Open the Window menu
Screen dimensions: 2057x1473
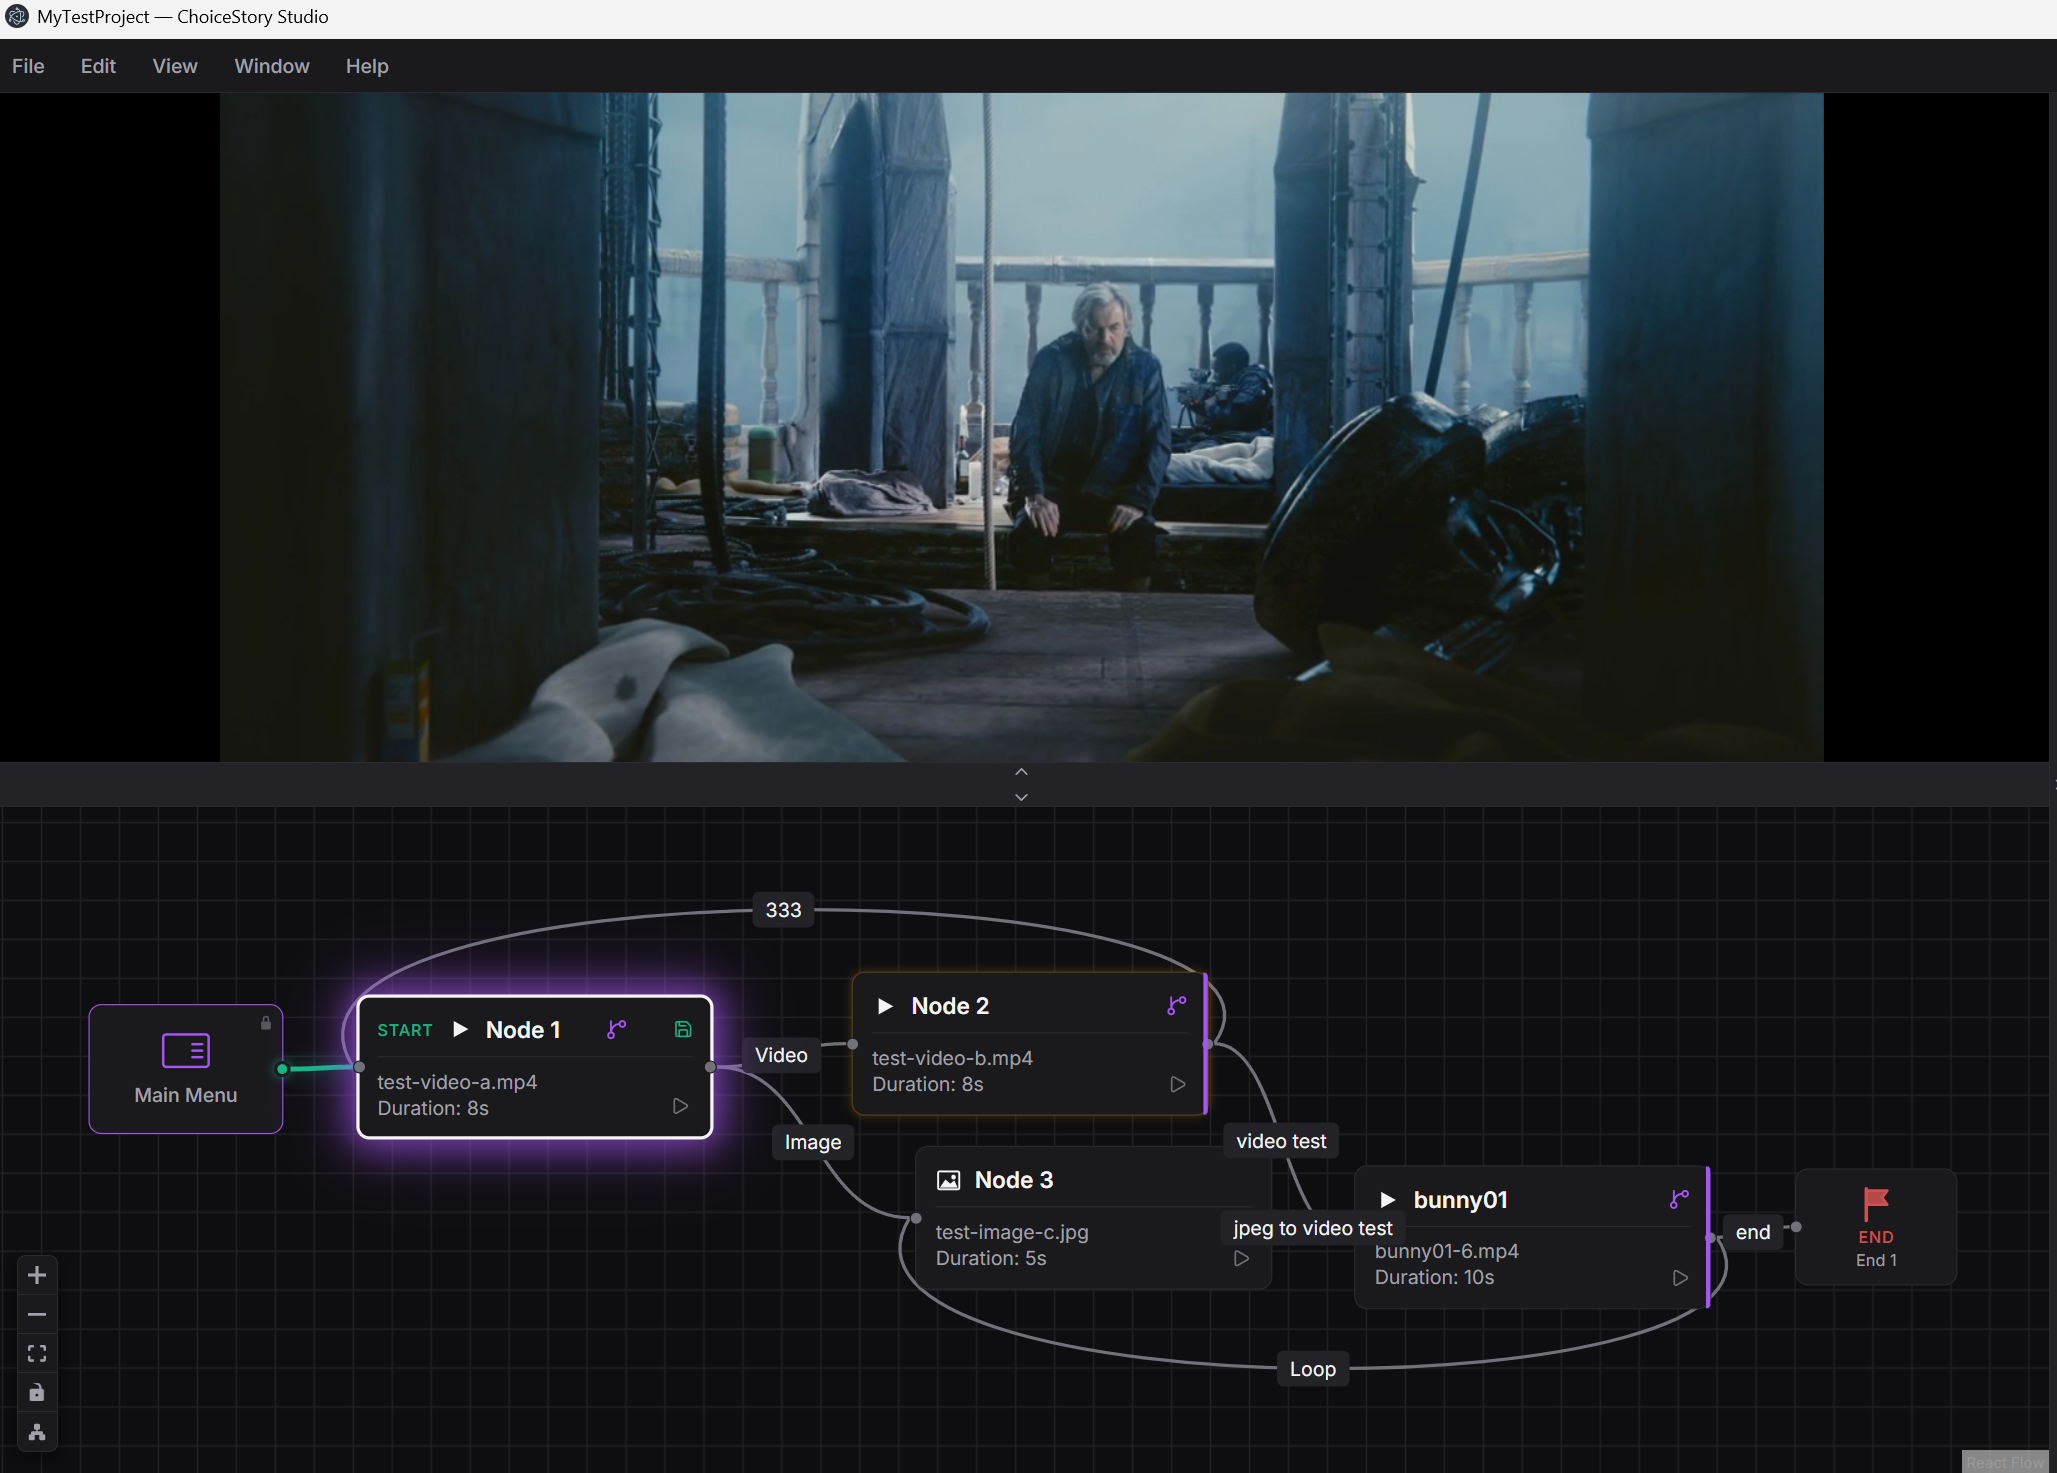(272, 66)
